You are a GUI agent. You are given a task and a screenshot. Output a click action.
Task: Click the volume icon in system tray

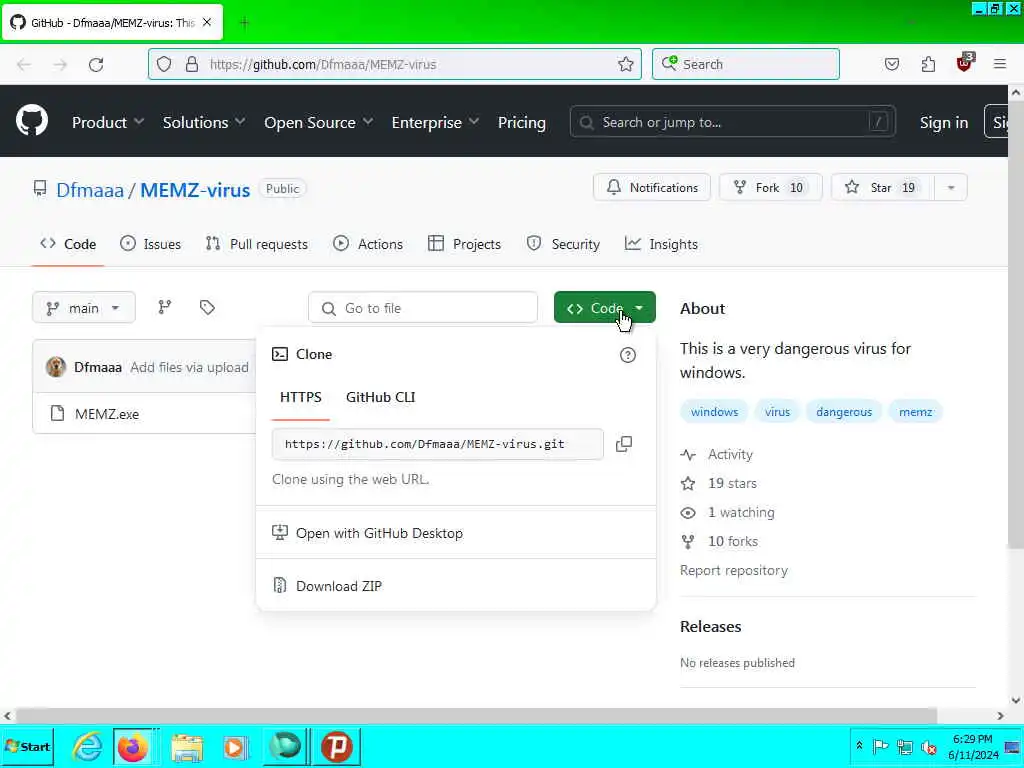coord(928,746)
